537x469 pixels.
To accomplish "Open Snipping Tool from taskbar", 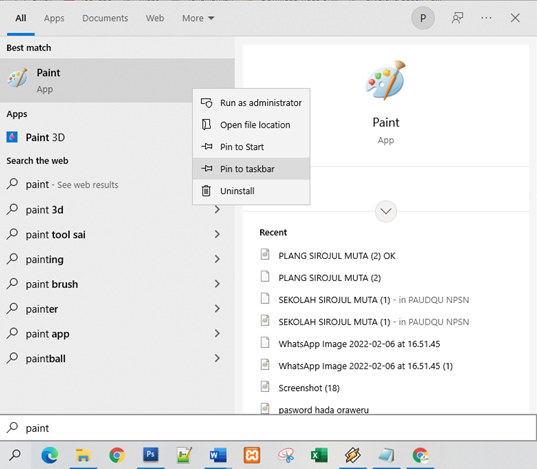I will point(286,455).
